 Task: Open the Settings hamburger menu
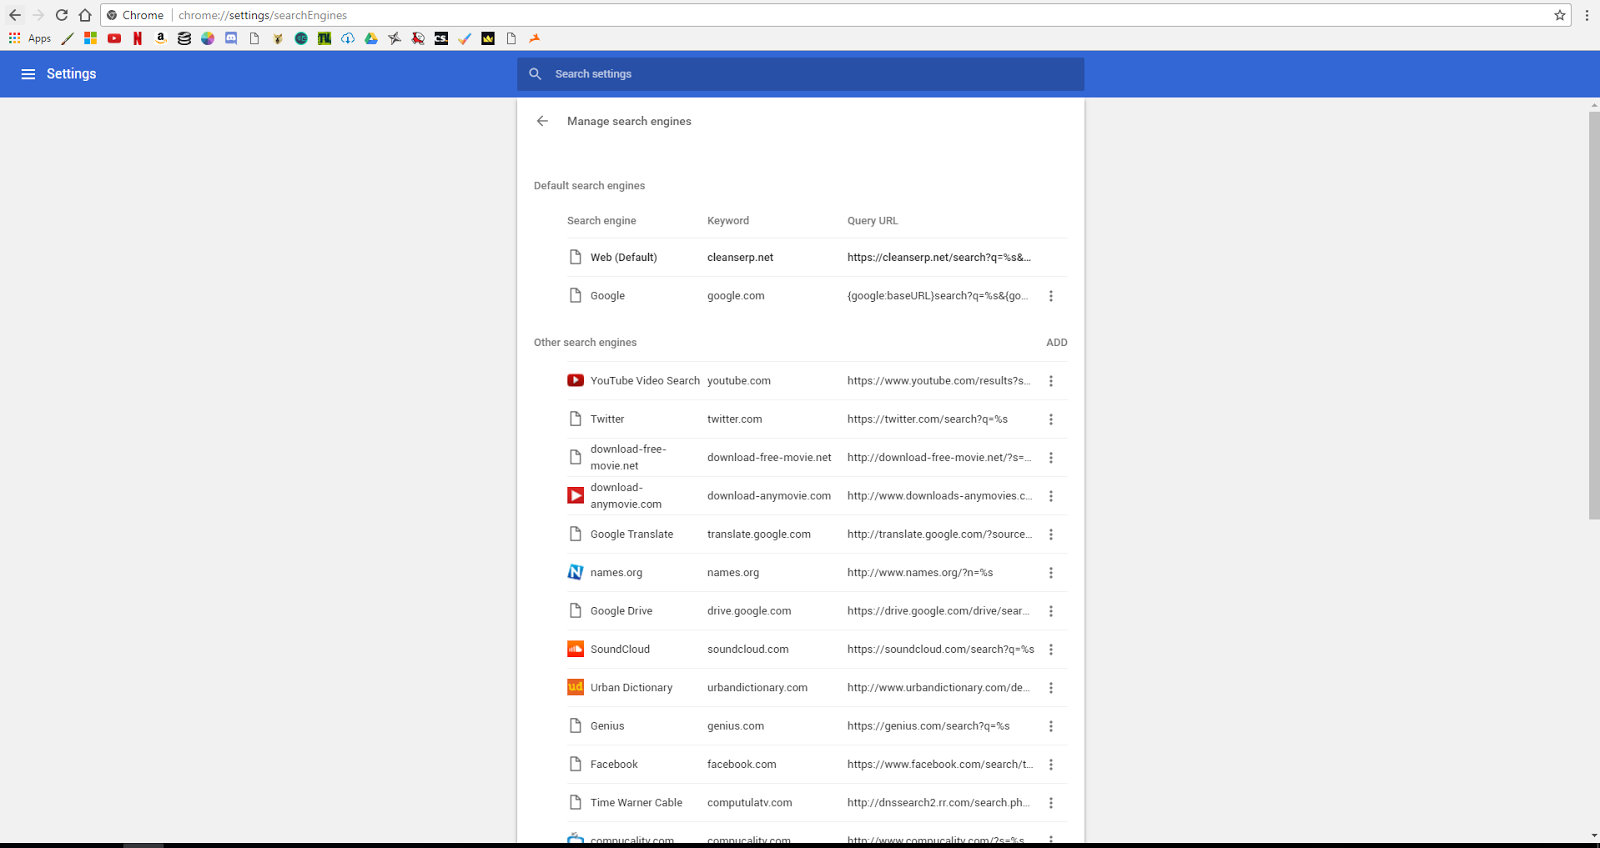[28, 74]
